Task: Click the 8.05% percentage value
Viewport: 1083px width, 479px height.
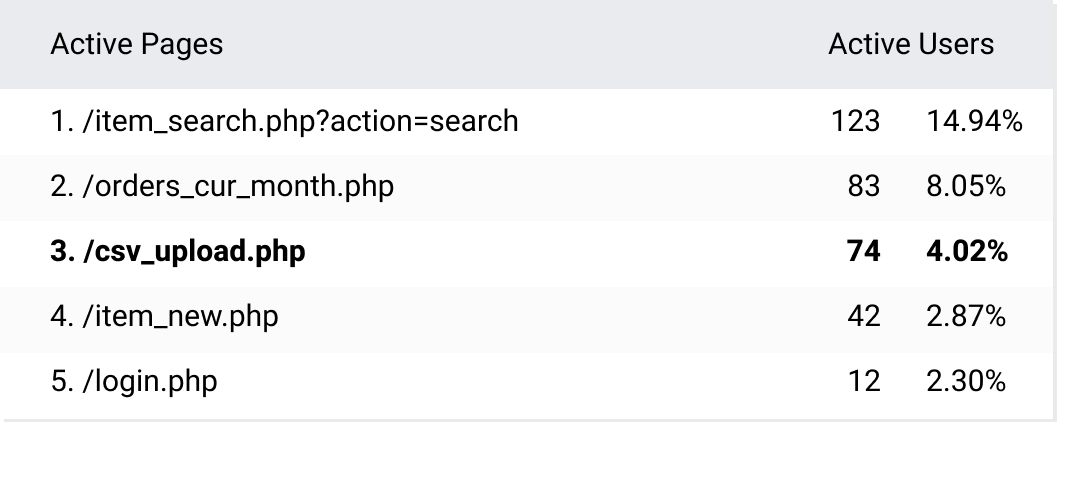Action: (x=966, y=187)
